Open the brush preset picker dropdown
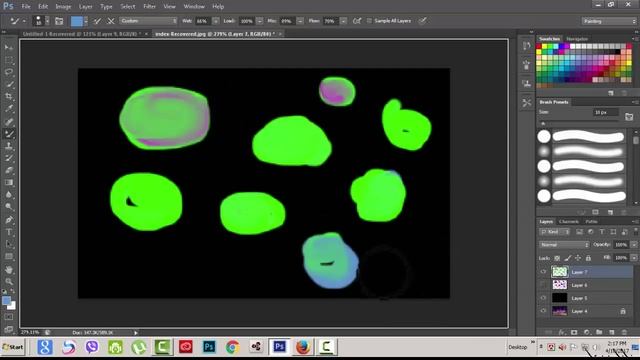Screen dimensions: 640x360 pos(47,21)
